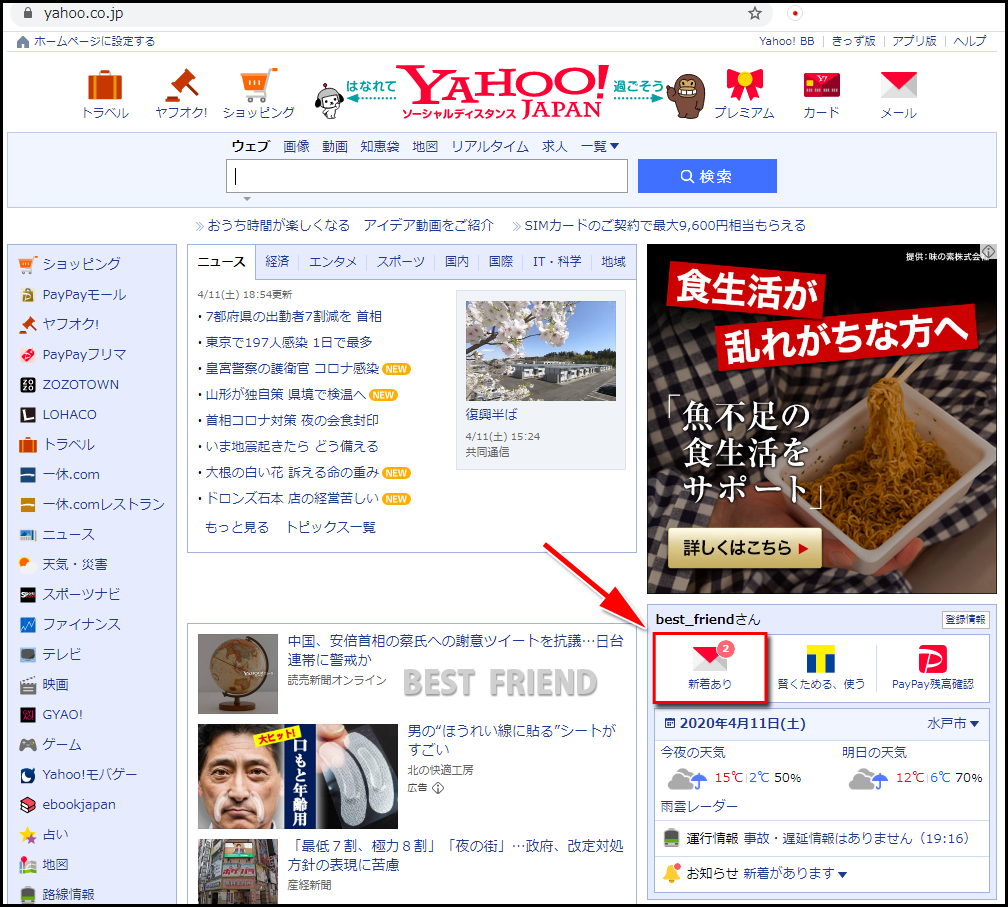Open PayPayフリマ in the sidebar

tap(84, 354)
